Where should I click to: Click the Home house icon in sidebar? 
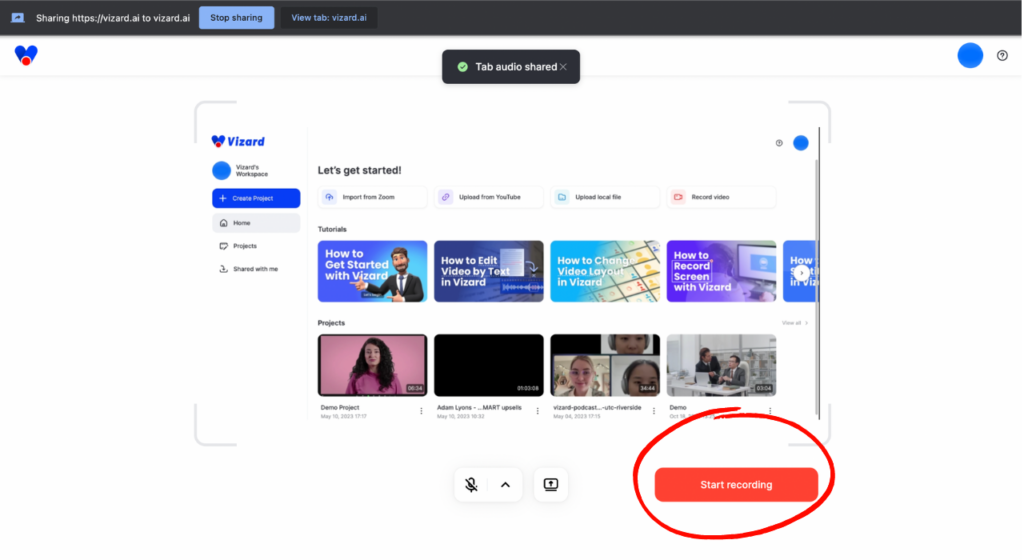tap(223, 223)
